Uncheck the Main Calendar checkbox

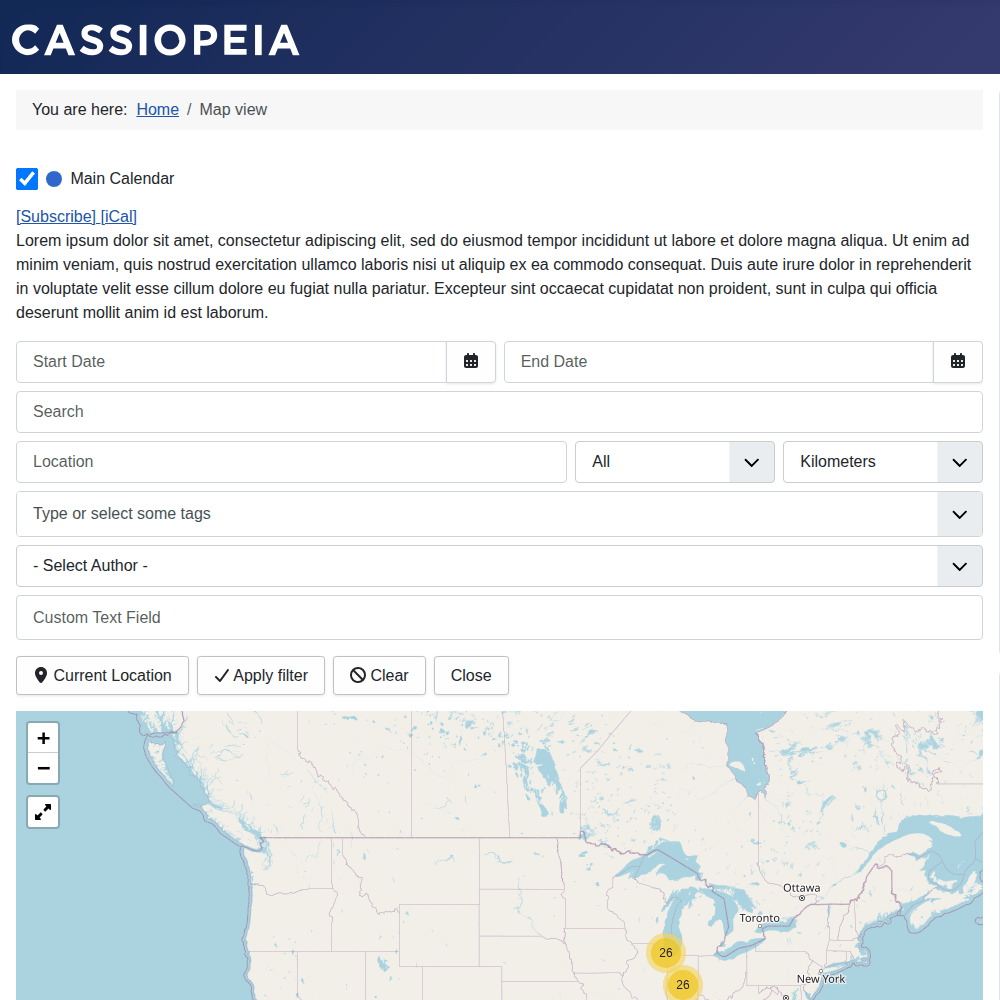[27, 179]
